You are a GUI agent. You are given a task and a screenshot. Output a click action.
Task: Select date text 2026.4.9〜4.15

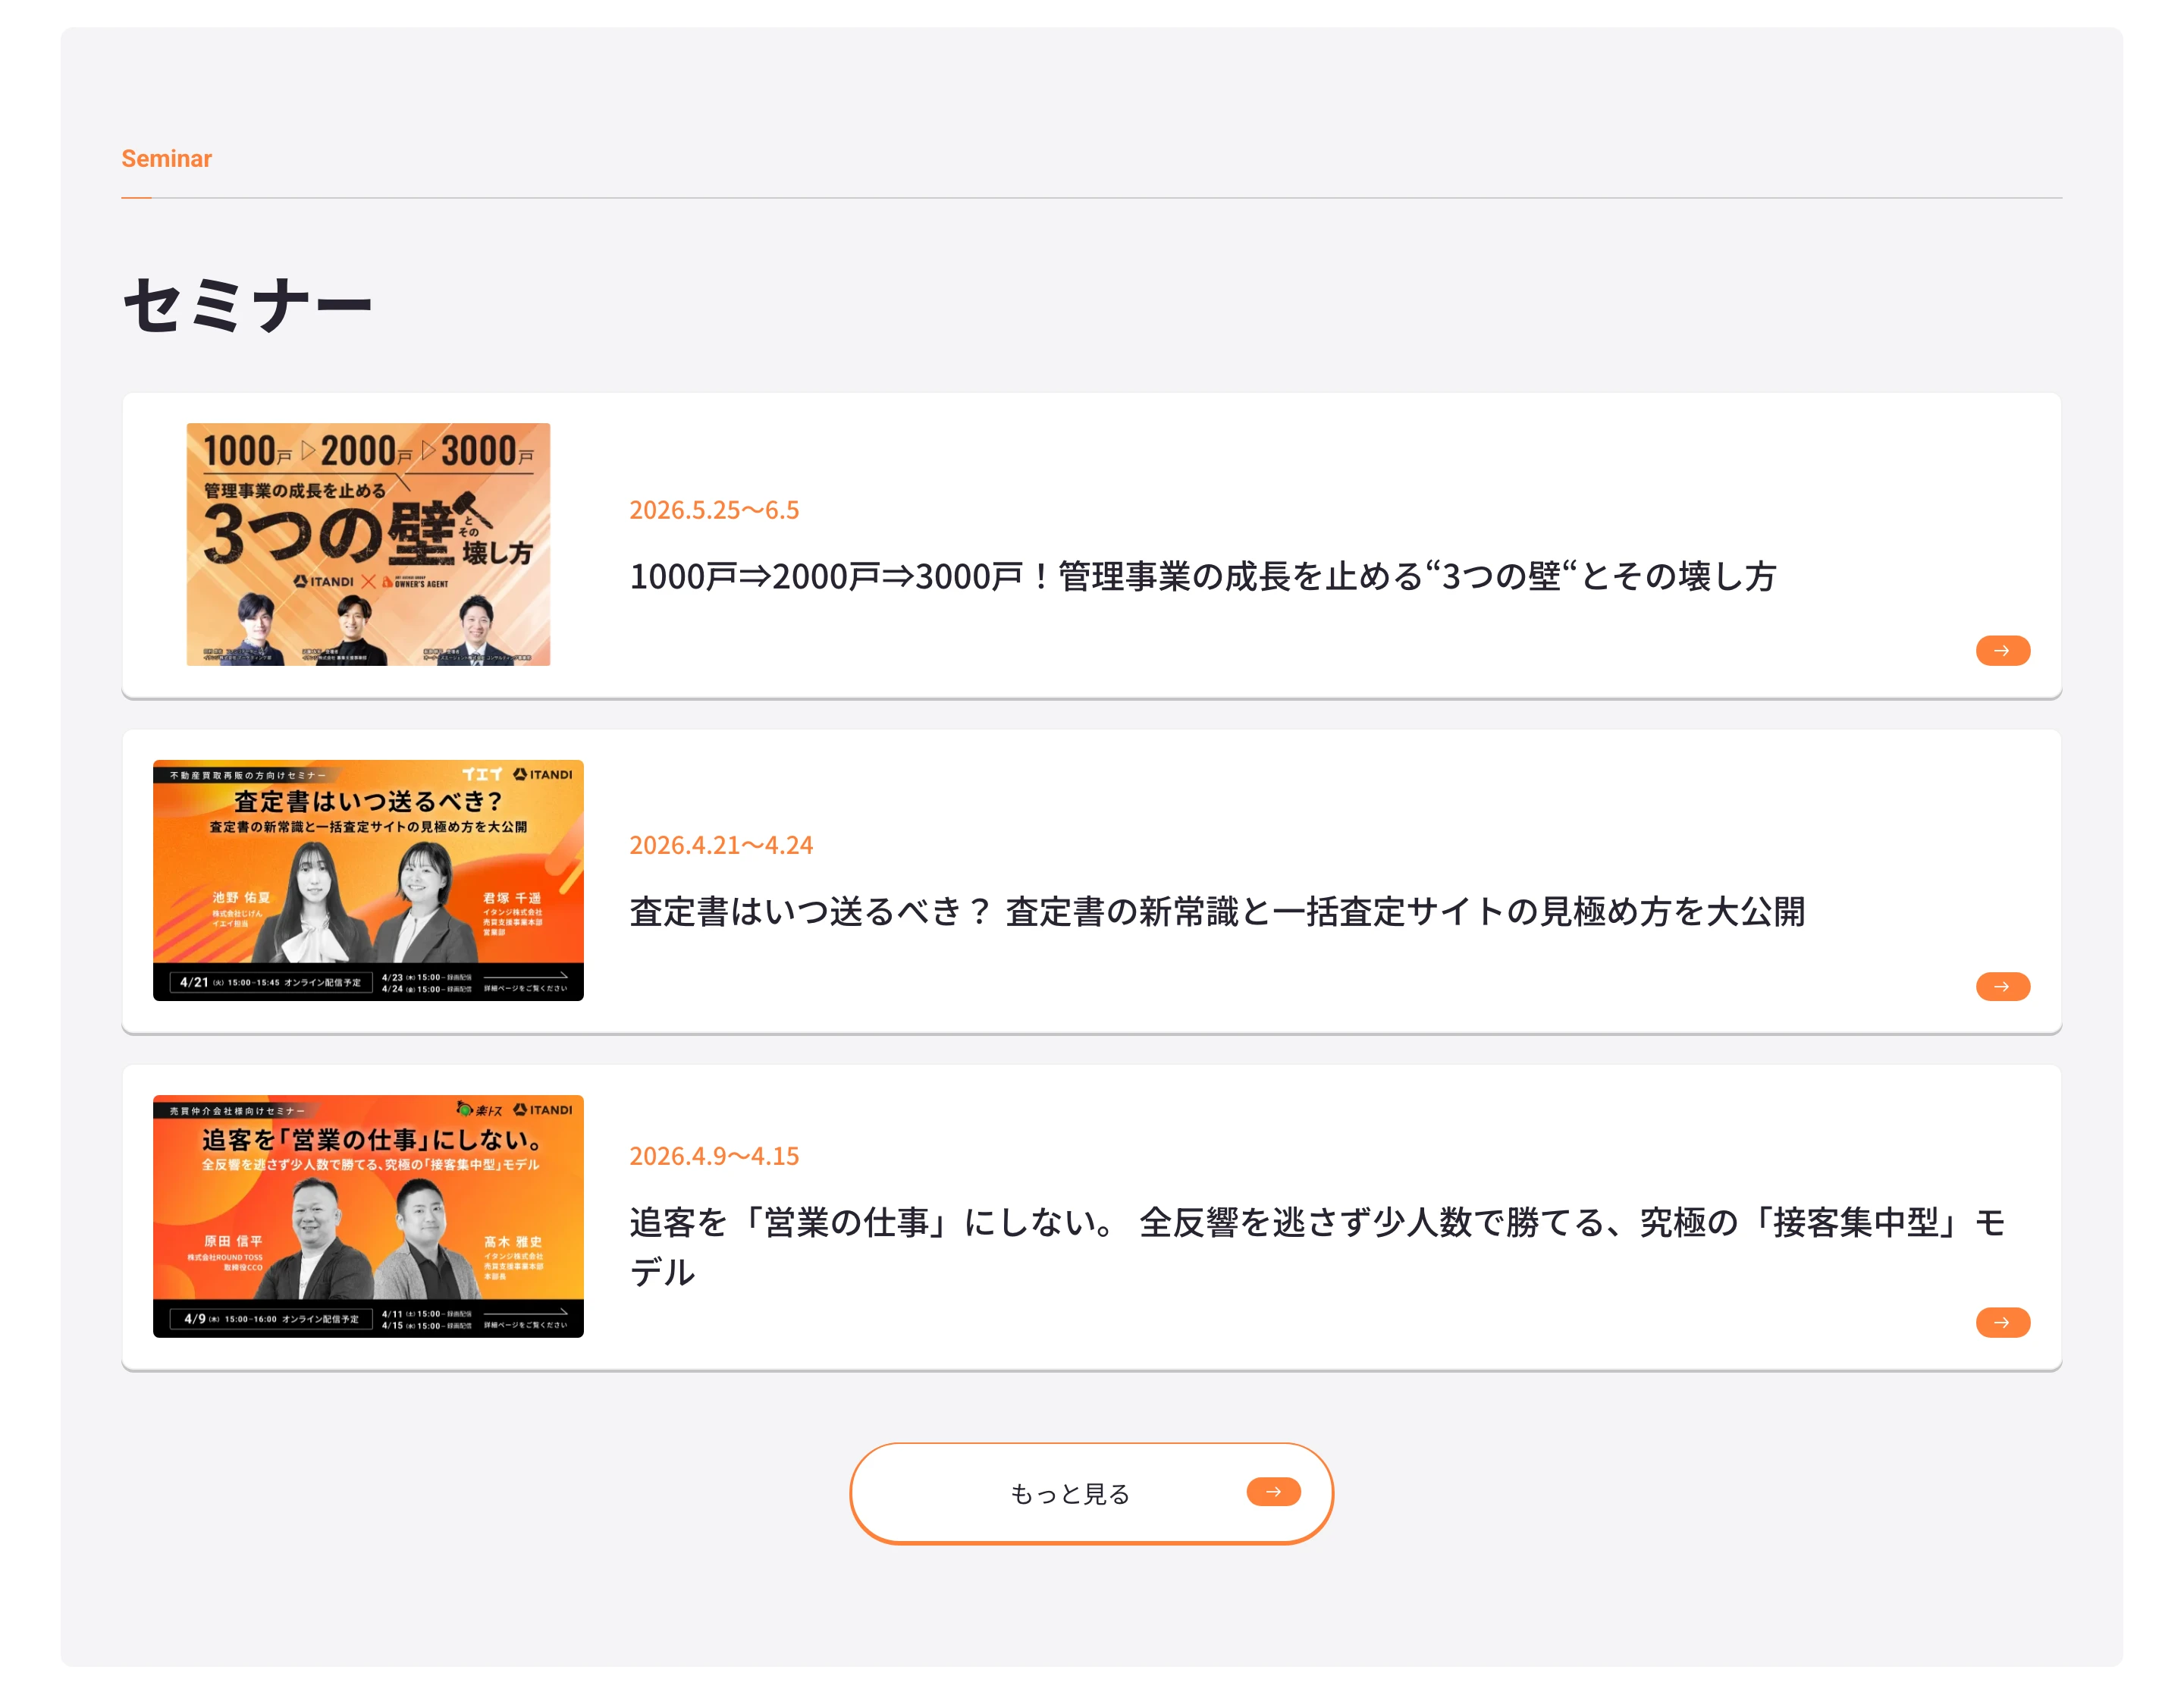[714, 1156]
